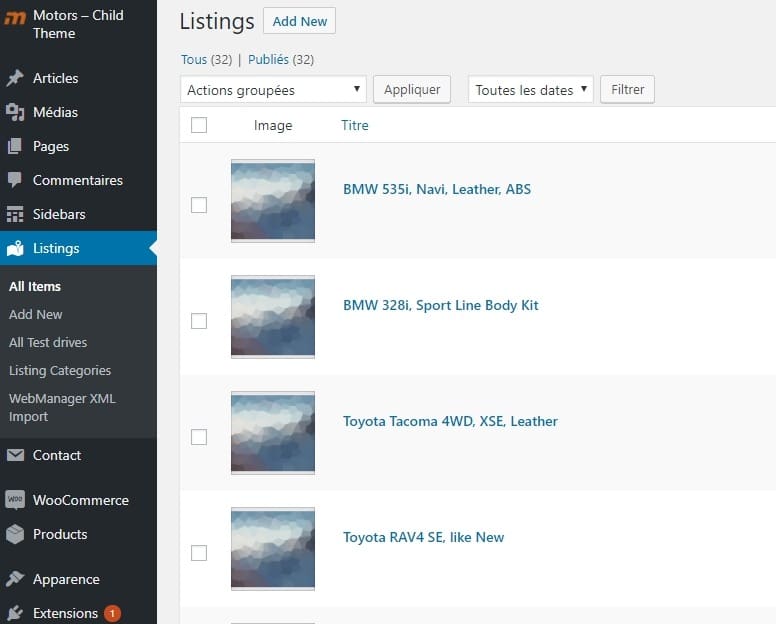Click the Articles pushpin icon

tap(15, 78)
